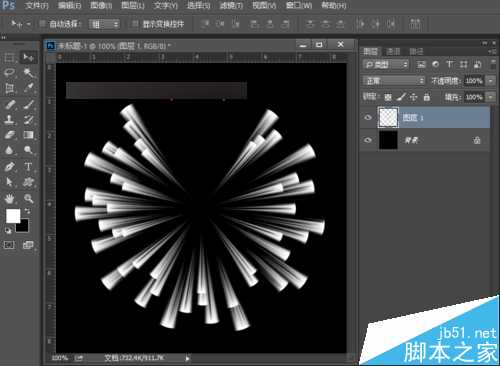Open the auto-select group dropdown
Viewport: 500px width, 366px height.
[104, 24]
